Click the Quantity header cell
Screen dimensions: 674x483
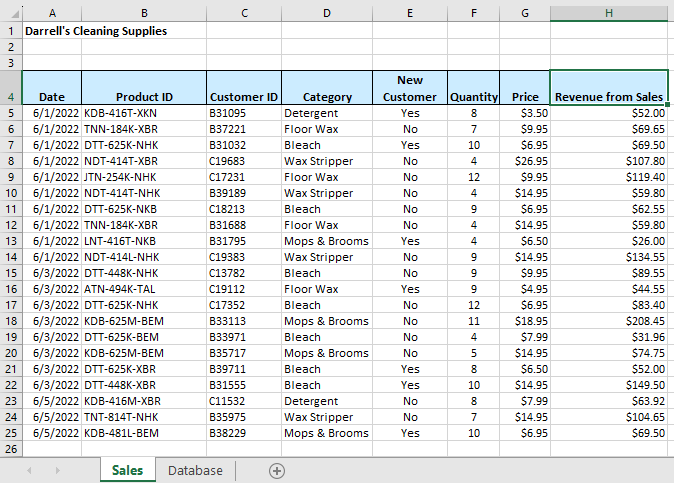(474, 88)
